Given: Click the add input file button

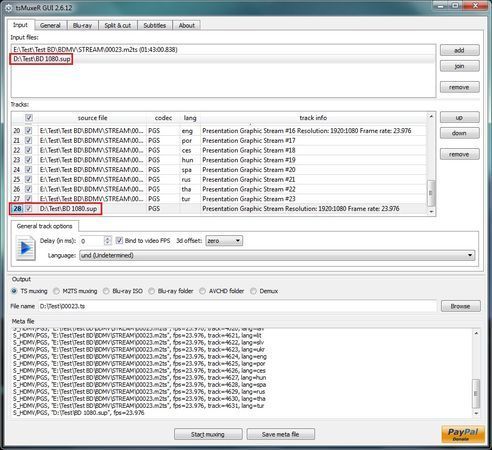Looking at the screenshot, I should point(460,50).
